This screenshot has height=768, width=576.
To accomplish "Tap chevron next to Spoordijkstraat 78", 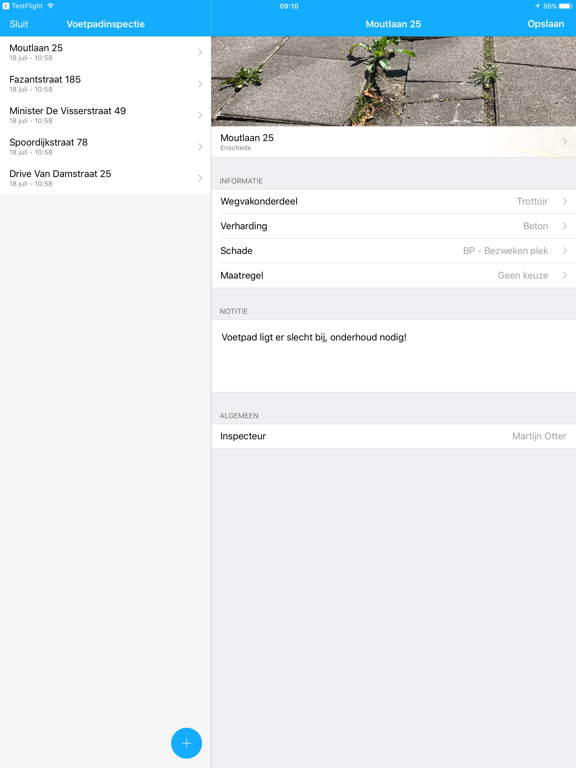I will pyautogui.click(x=200, y=146).
